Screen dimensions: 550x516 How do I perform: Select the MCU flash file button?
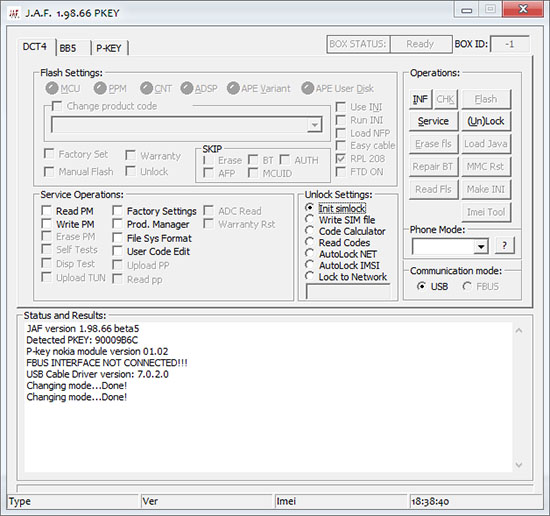pos(52,88)
